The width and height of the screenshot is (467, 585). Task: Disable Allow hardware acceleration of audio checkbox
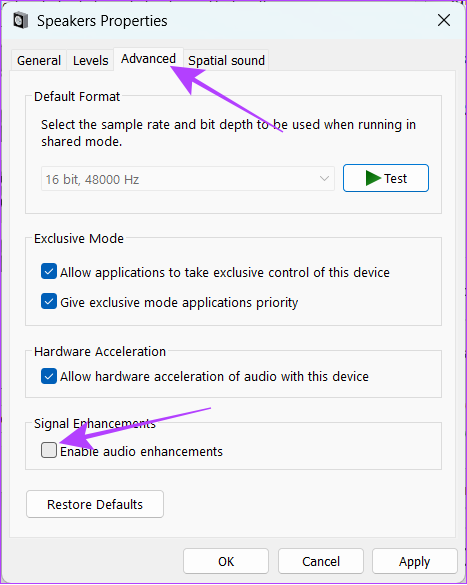click(x=49, y=376)
